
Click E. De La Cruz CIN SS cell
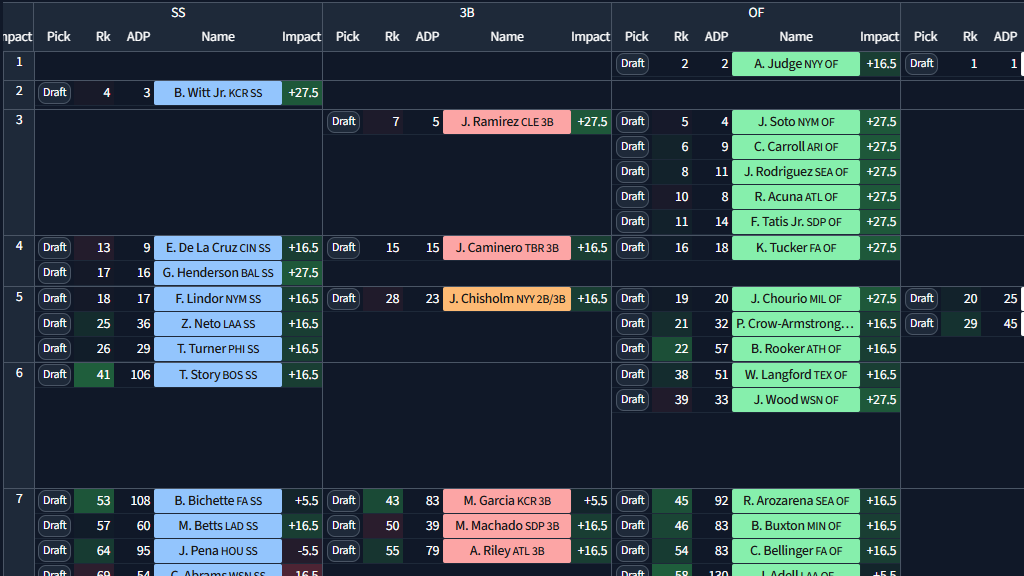[218, 248]
